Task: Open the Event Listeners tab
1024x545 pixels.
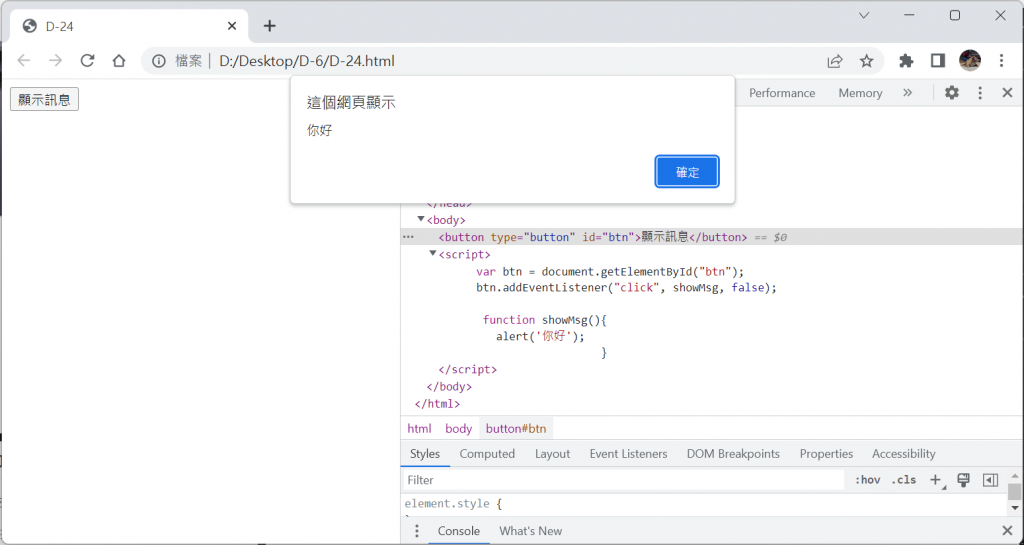Action: click(628, 454)
